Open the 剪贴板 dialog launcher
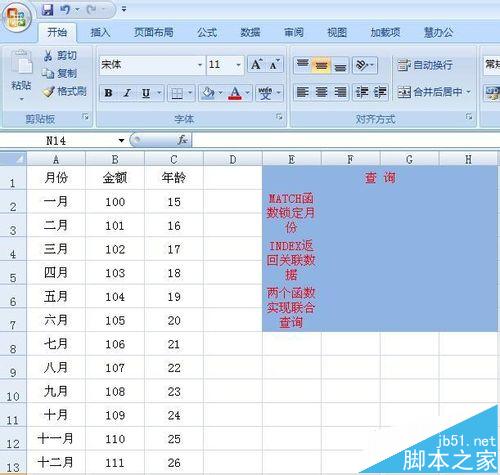The image size is (500, 475). (86, 116)
